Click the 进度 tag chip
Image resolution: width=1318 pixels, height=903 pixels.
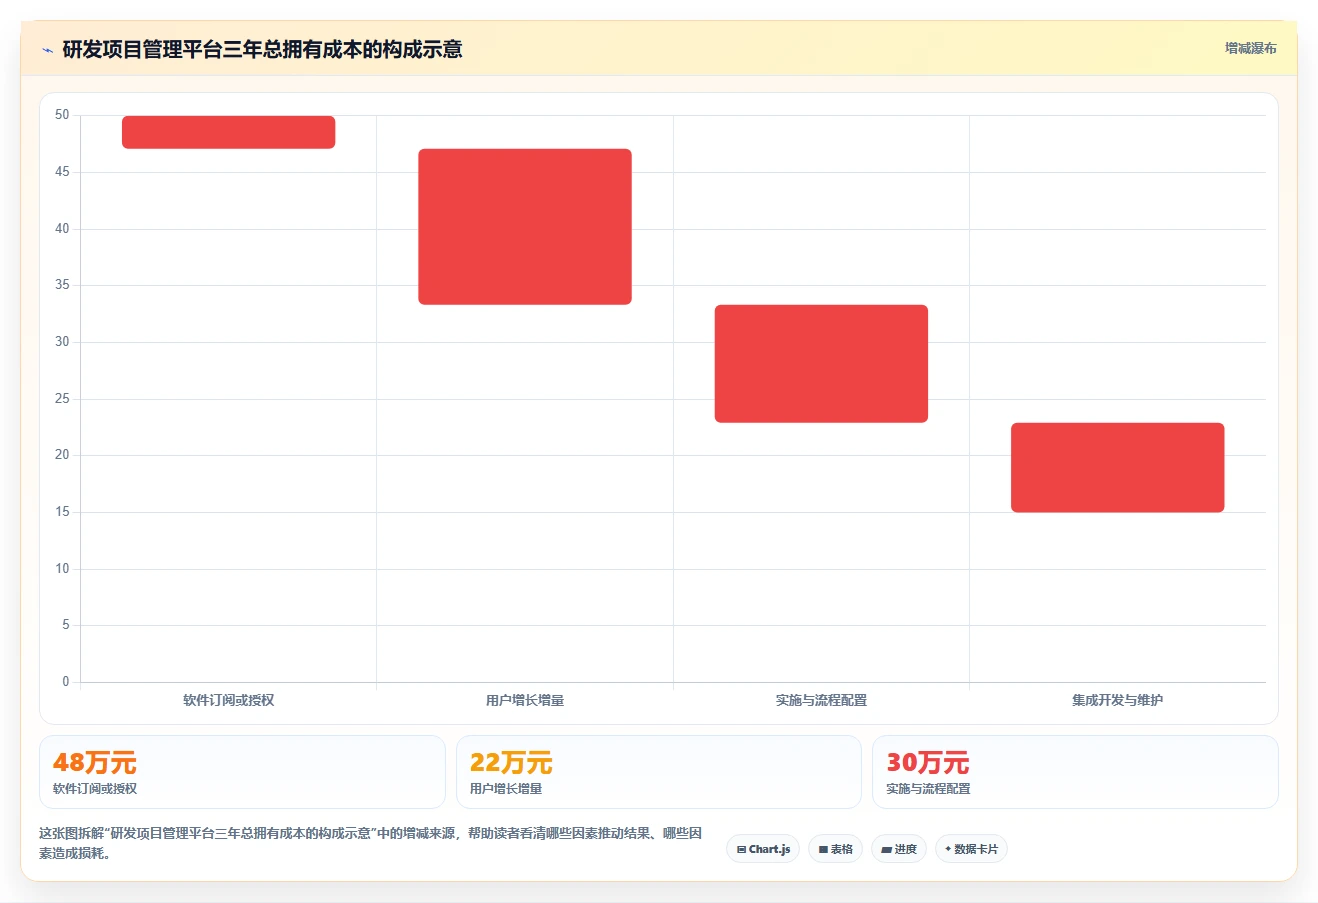899,849
